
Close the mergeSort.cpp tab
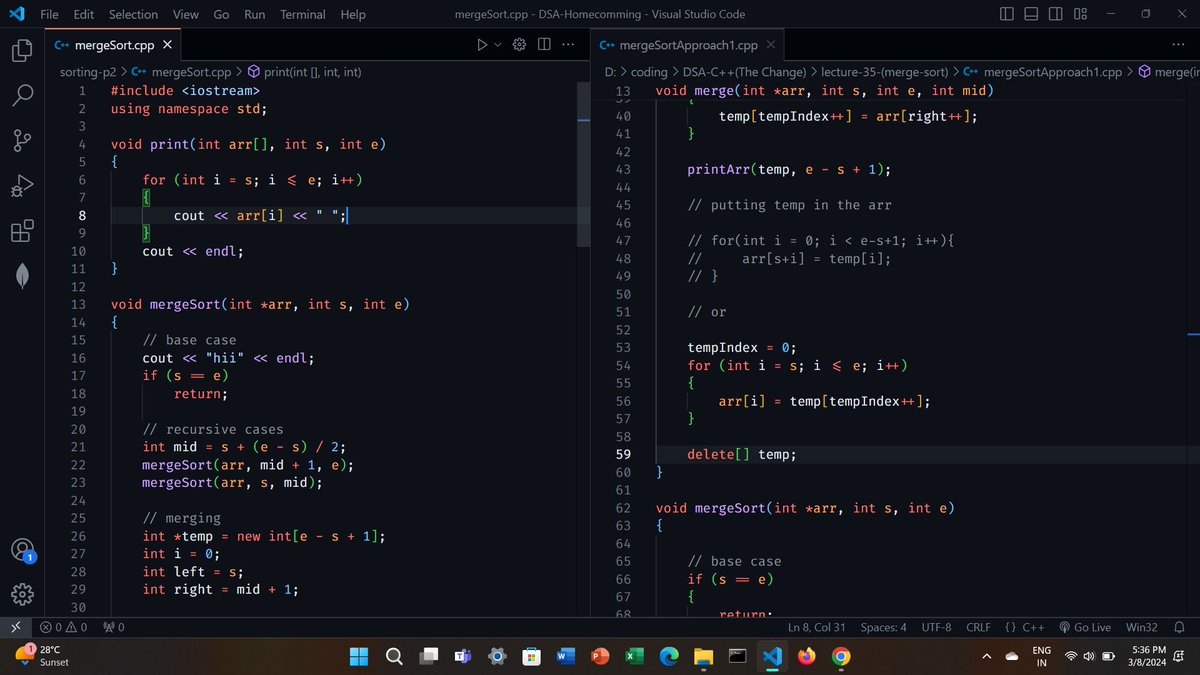tap(167, 45)
